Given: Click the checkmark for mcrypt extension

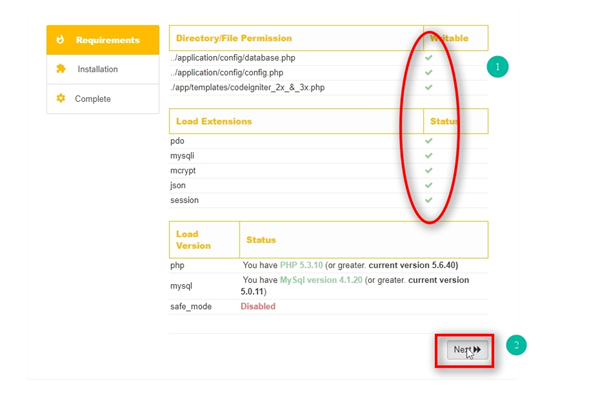Looking at the screenshot, I should click(429, 170).
